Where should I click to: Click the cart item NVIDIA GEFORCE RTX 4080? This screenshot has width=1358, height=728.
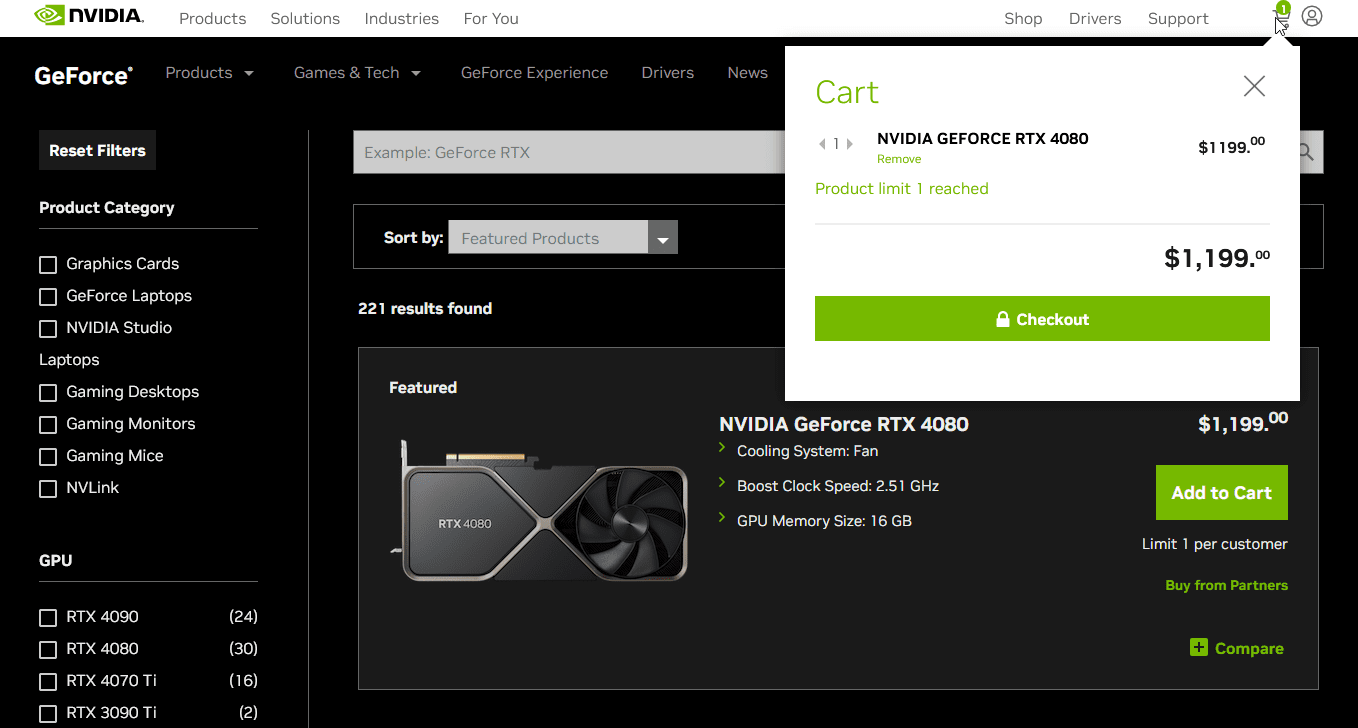pos(982,138)
